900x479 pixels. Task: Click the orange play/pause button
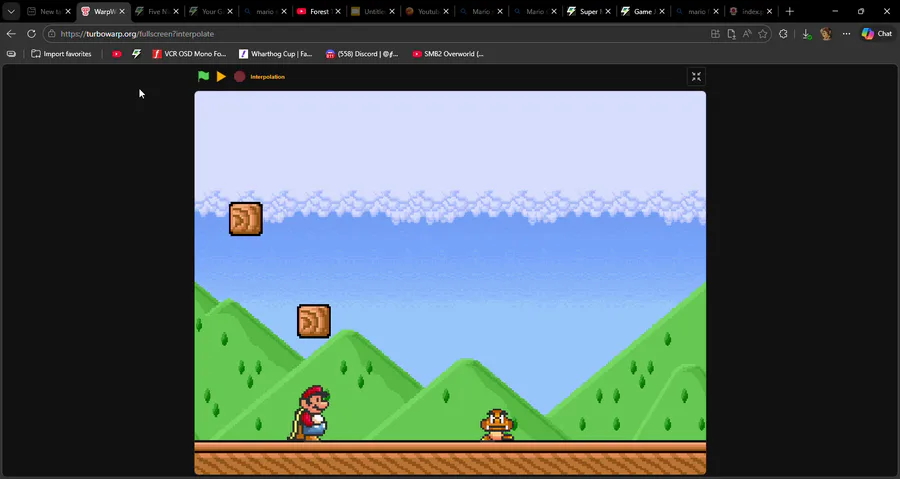coord(221,76)
